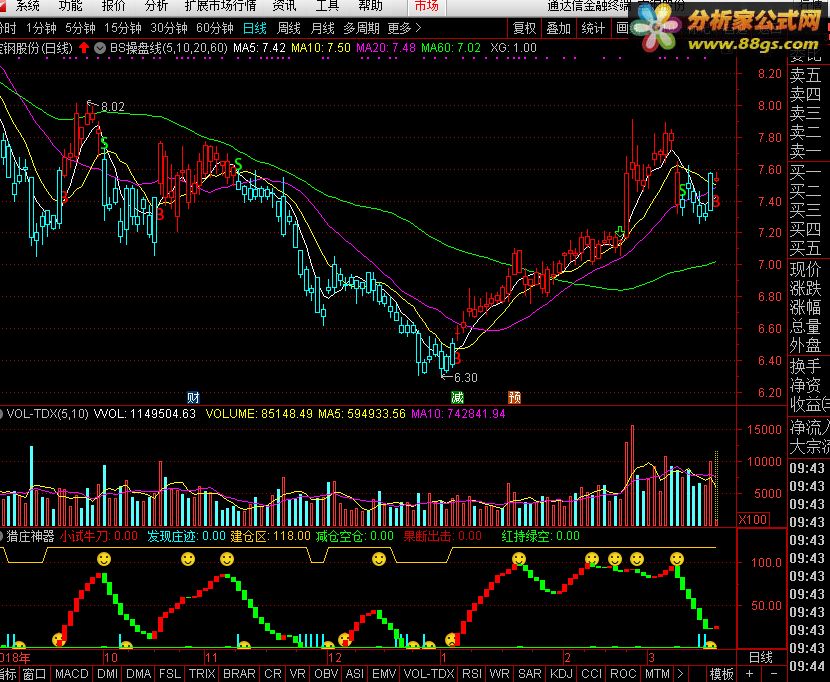The width and height of the screenshot is (830, 682).
Task: Select the FSL indicator tab
Action: (x=170, y=674)
